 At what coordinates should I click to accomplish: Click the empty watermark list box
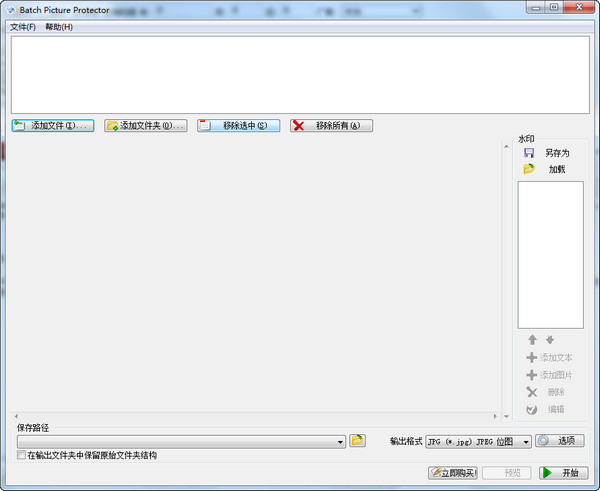coord(550,255)
